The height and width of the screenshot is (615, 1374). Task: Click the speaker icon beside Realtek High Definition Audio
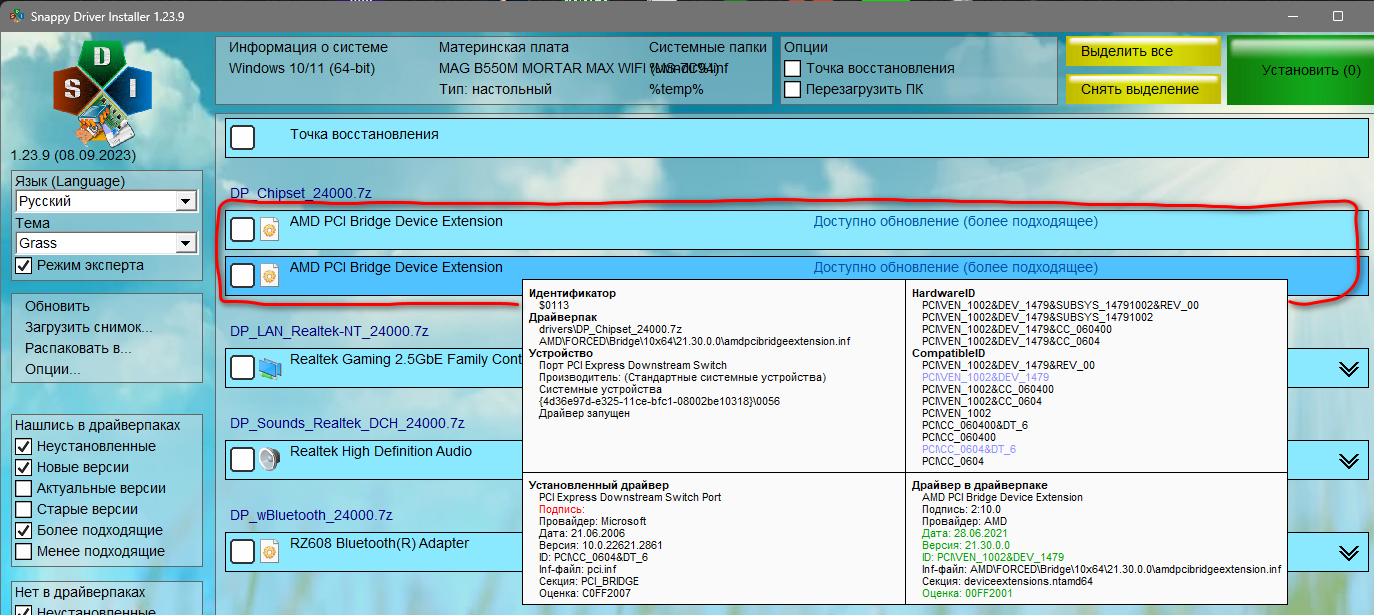click(269, 459)
